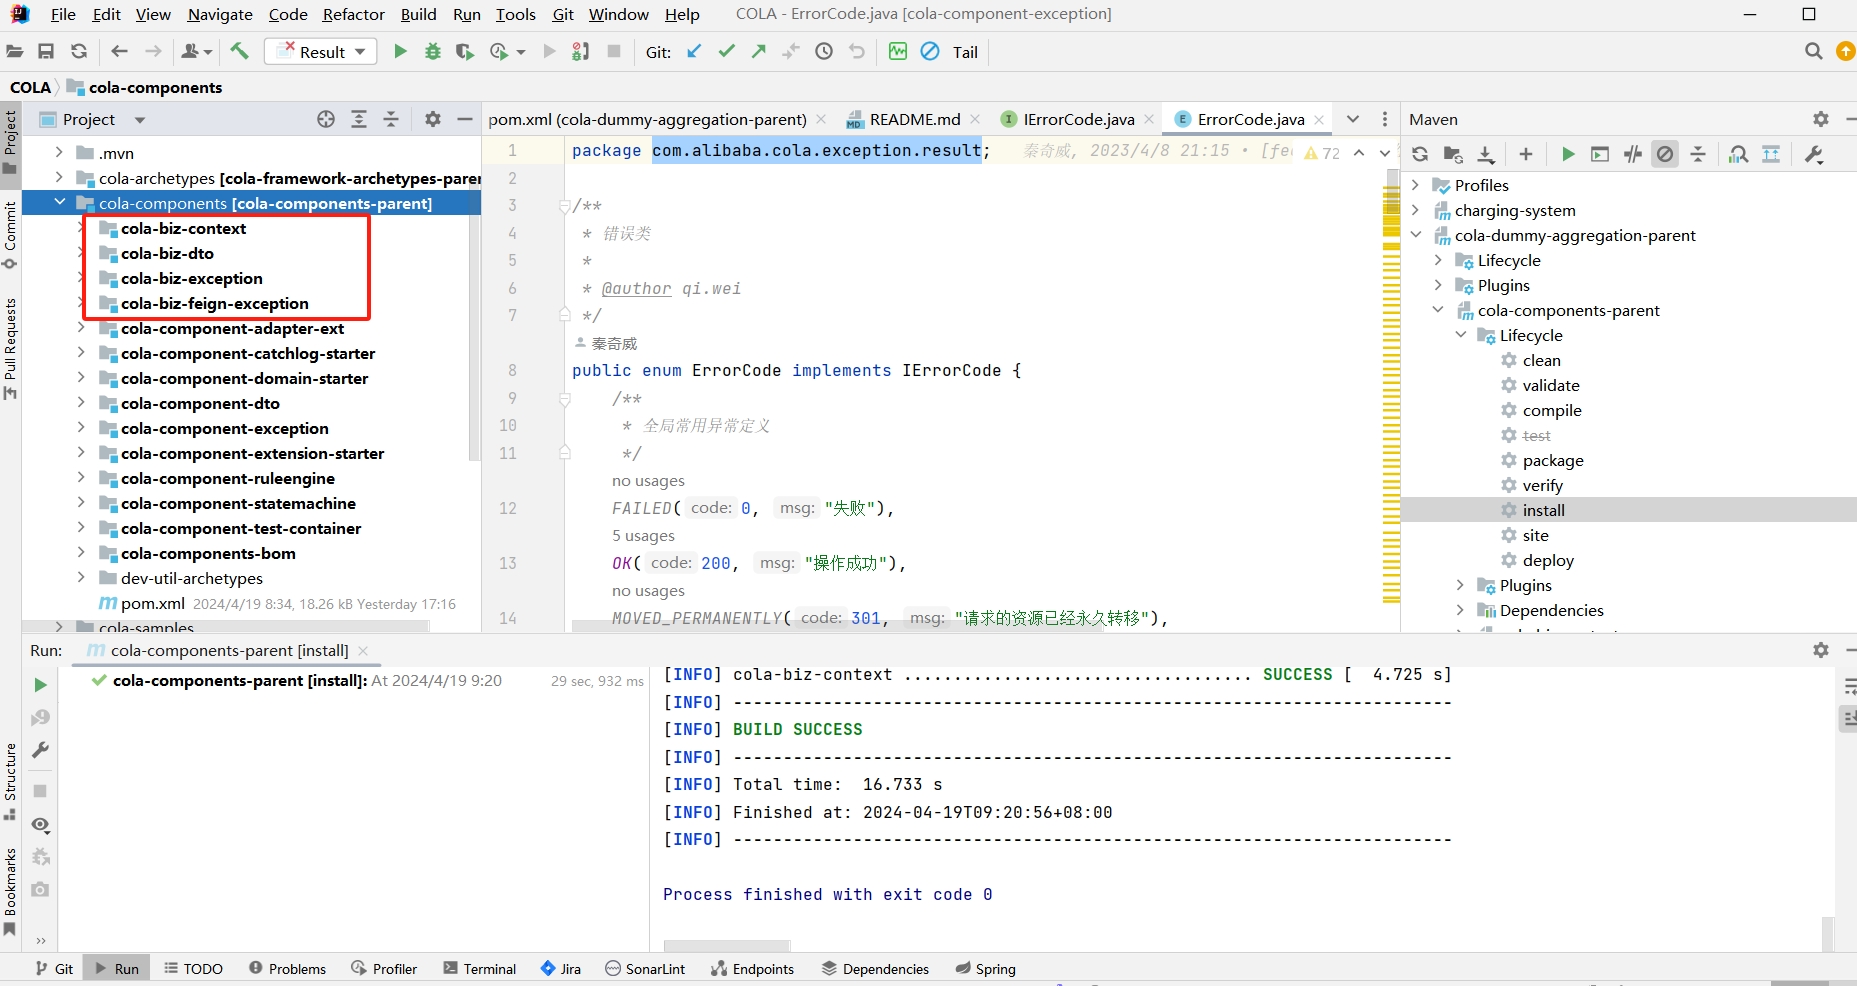This screenshot has height=986, width=1857.
Task: Open the SonarLint tool window button
Action: point(645,969)
